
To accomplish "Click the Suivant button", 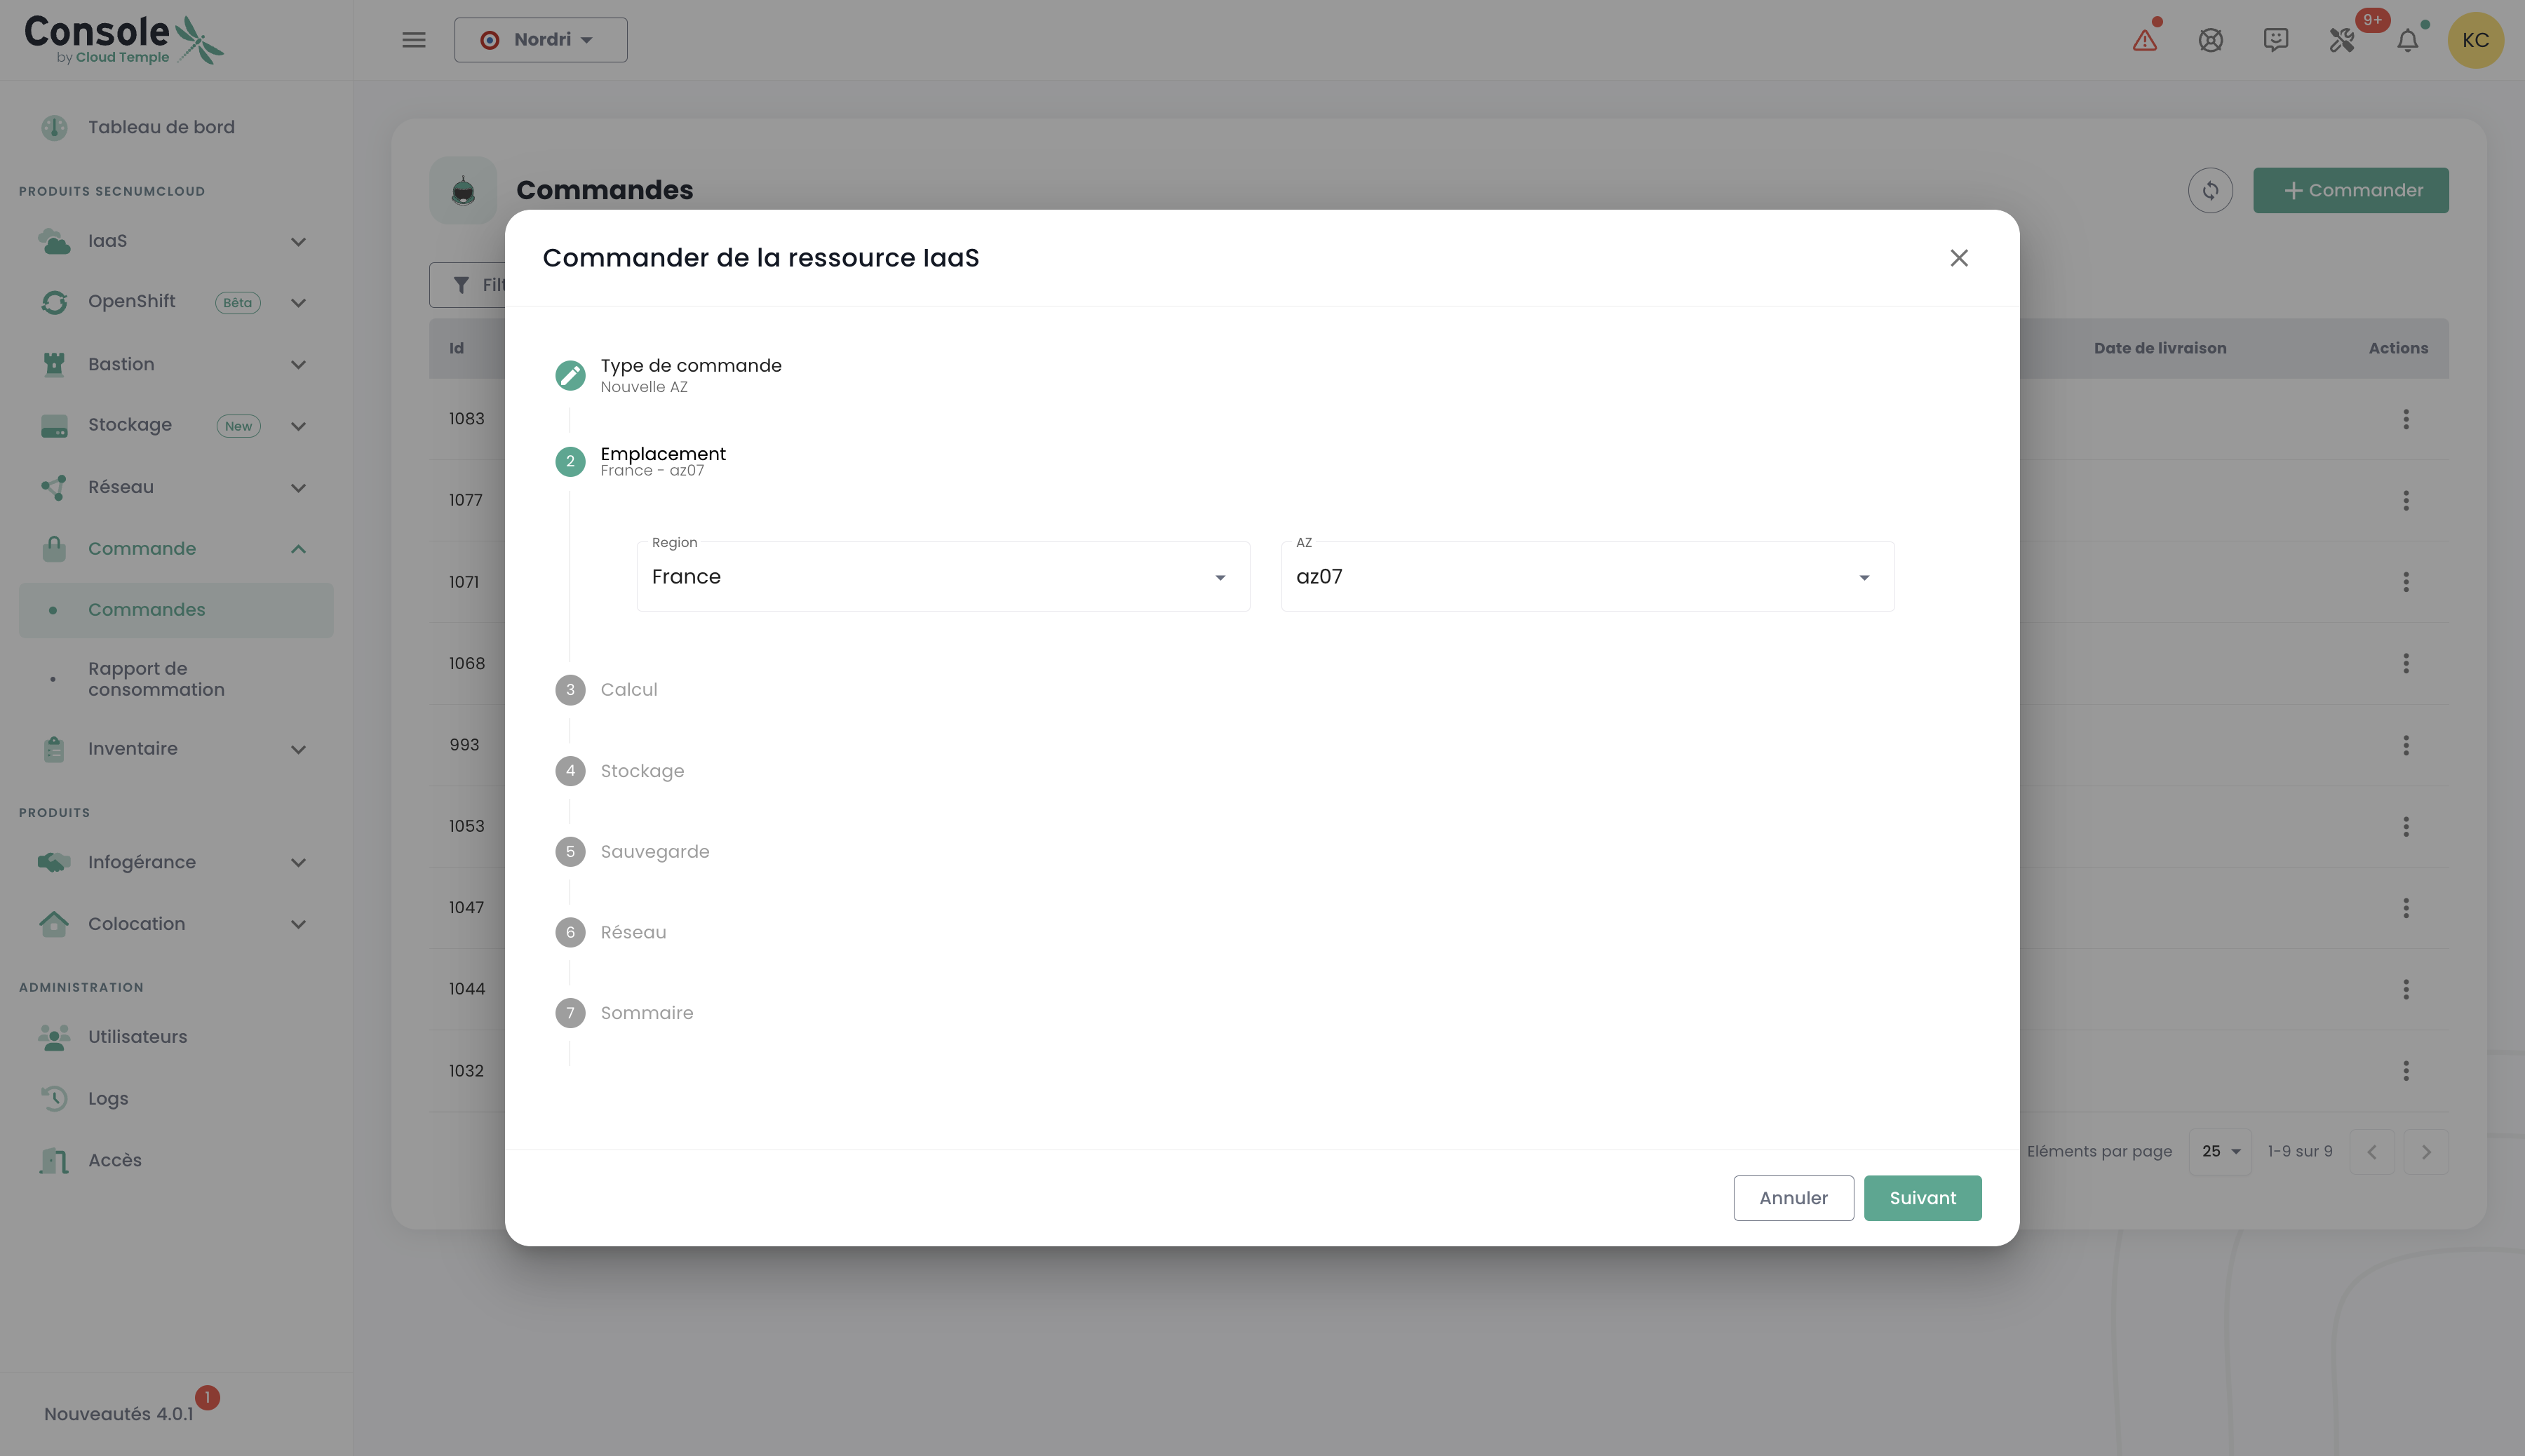I will (x=1921, y=1198).
